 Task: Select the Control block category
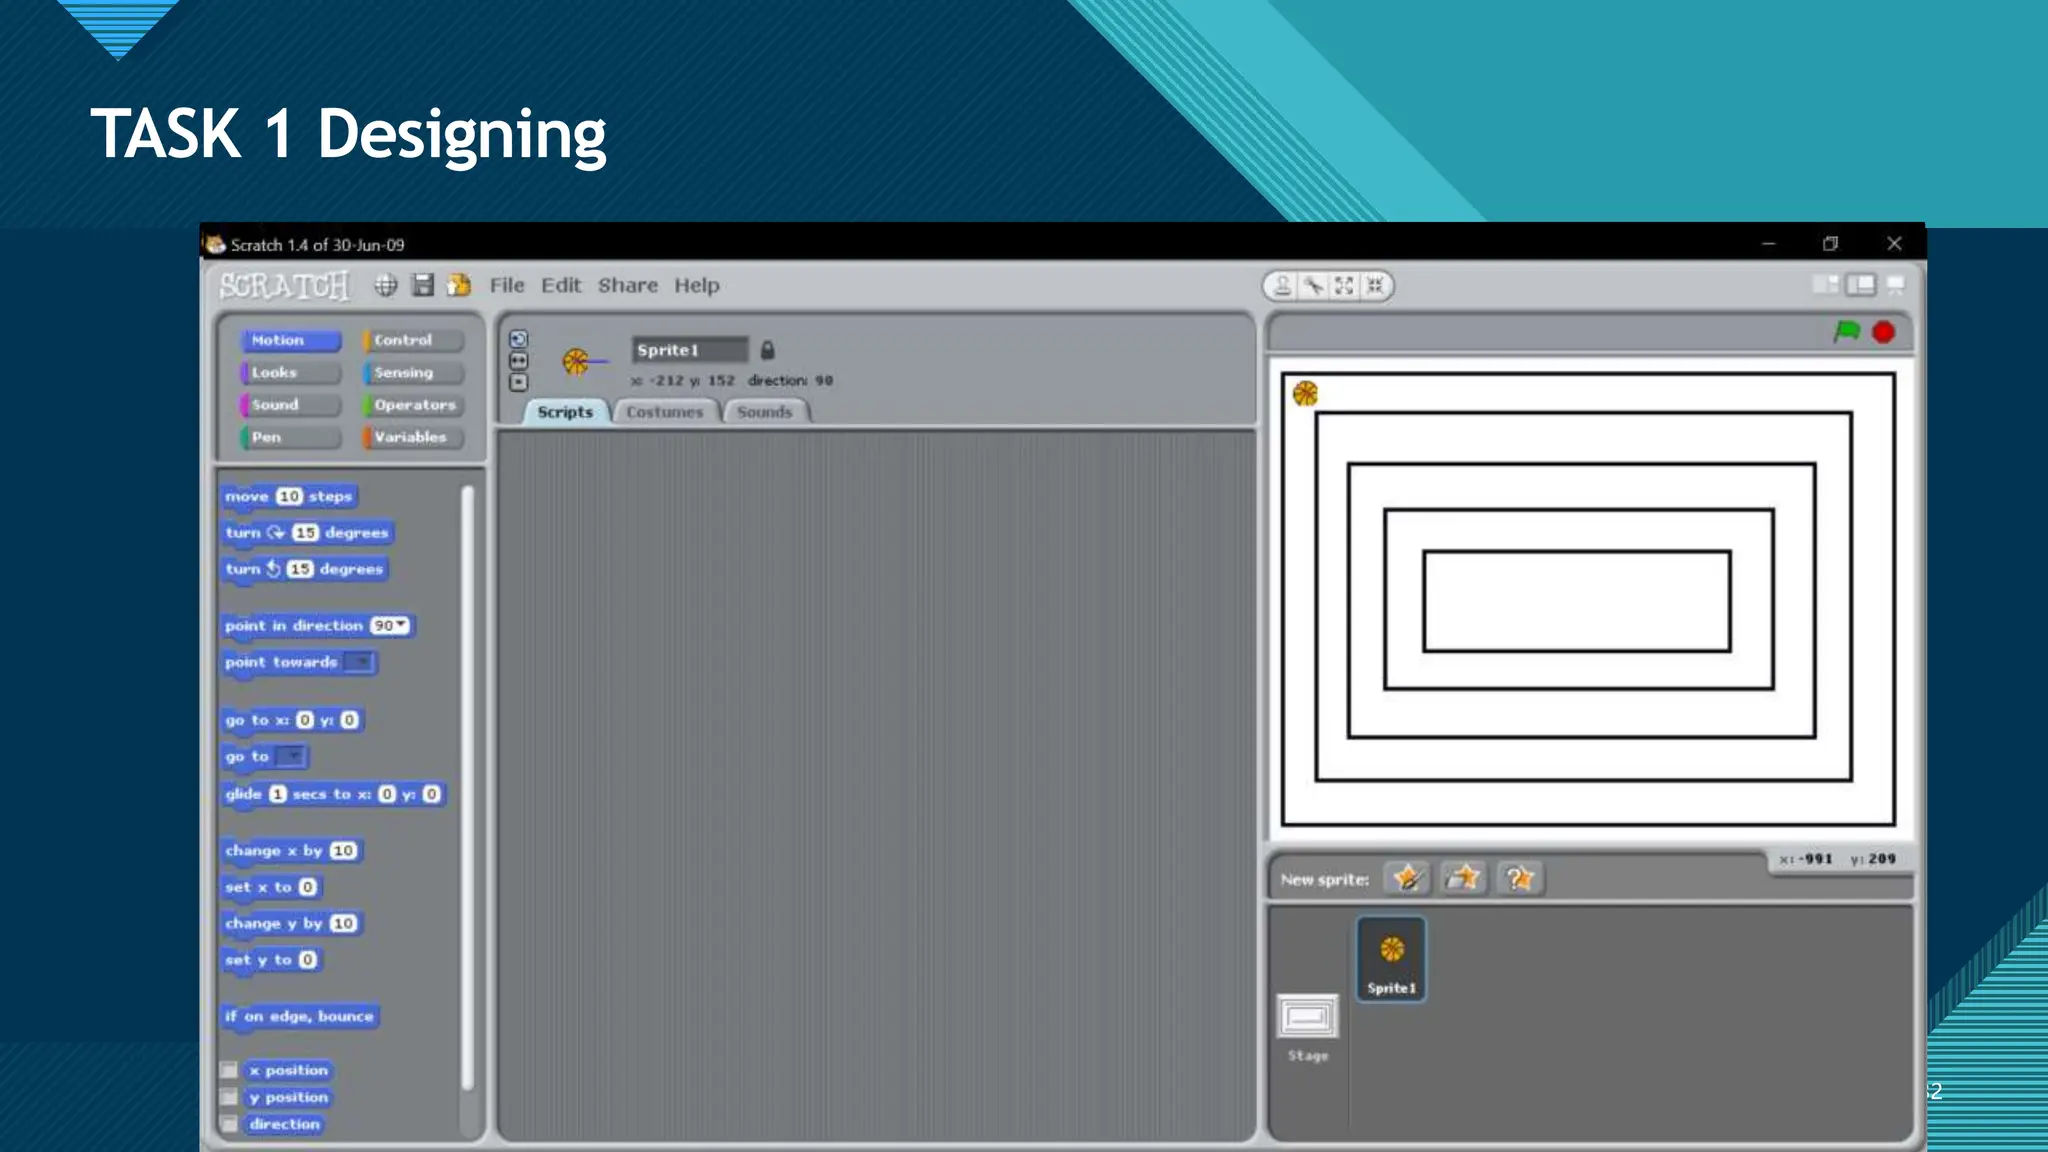click(413, 340)
